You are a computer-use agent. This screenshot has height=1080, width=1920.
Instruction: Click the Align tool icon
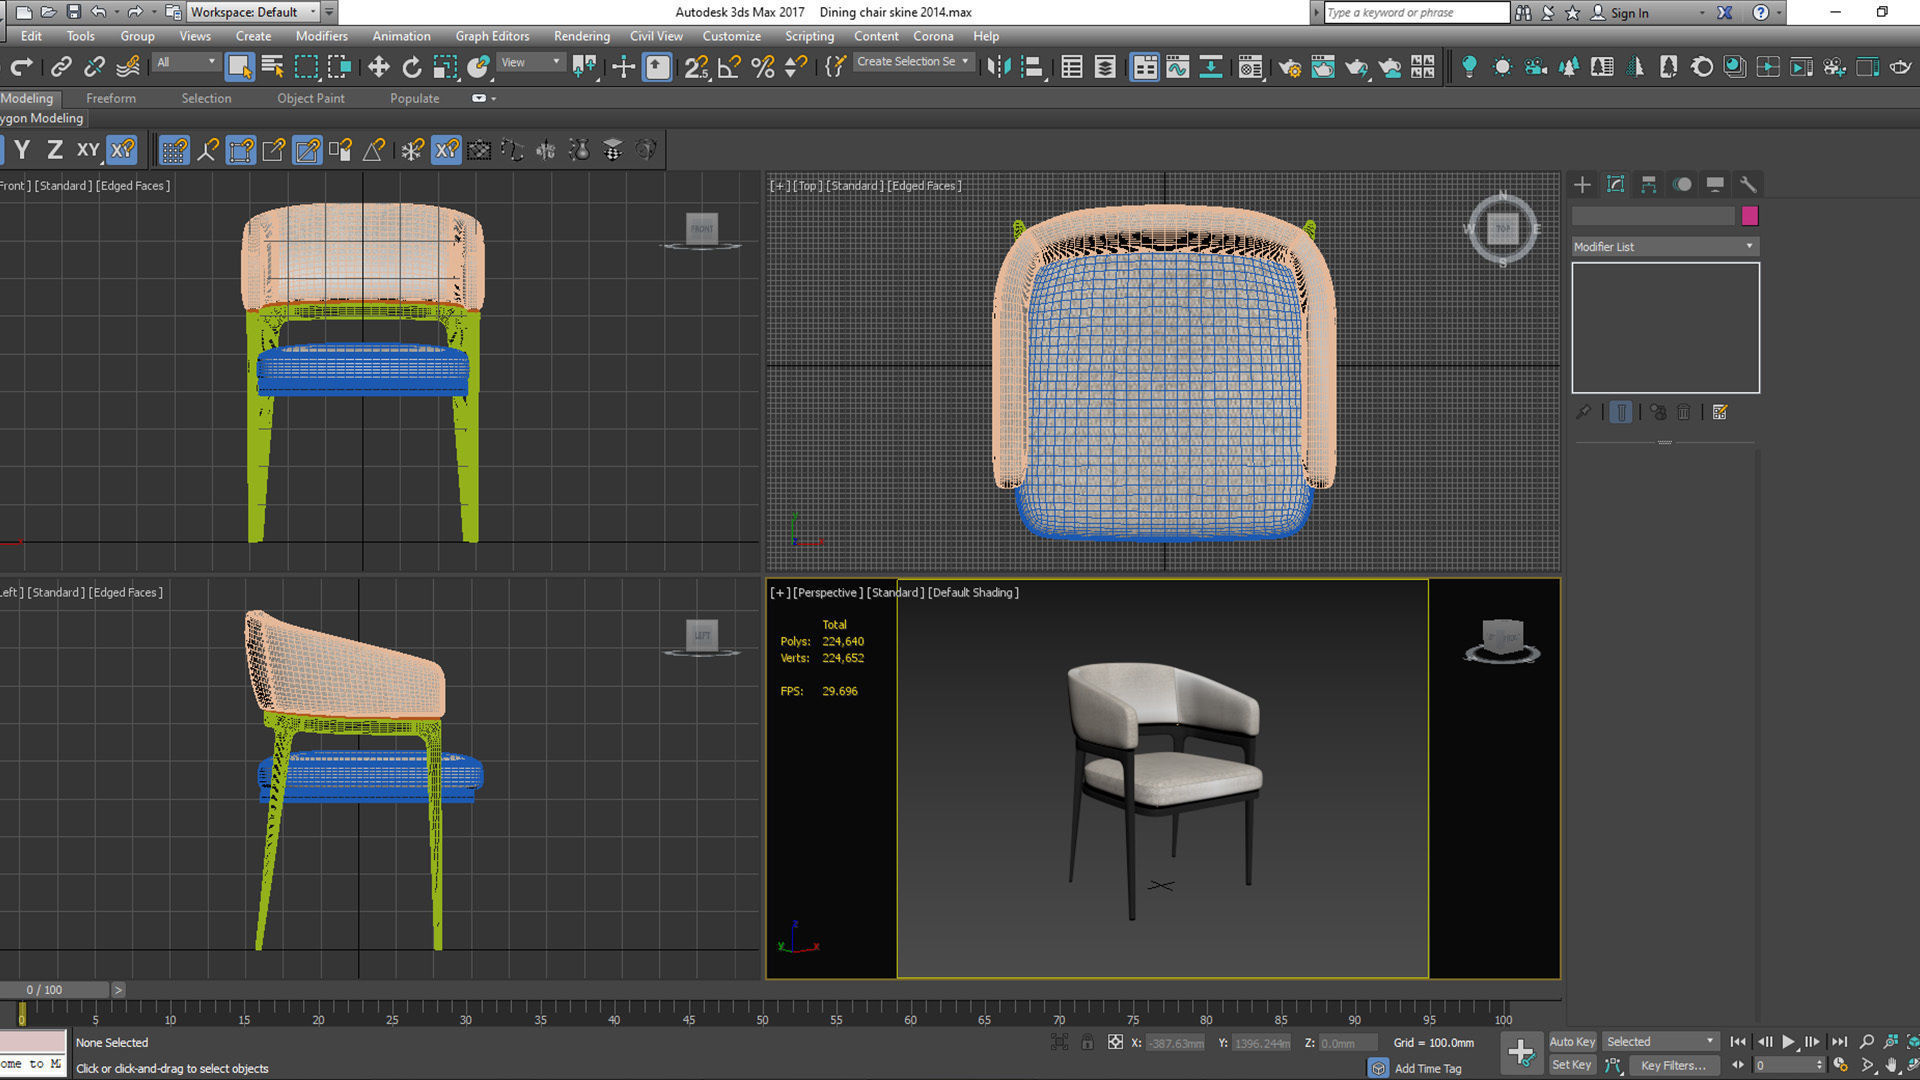(1032, 67)
